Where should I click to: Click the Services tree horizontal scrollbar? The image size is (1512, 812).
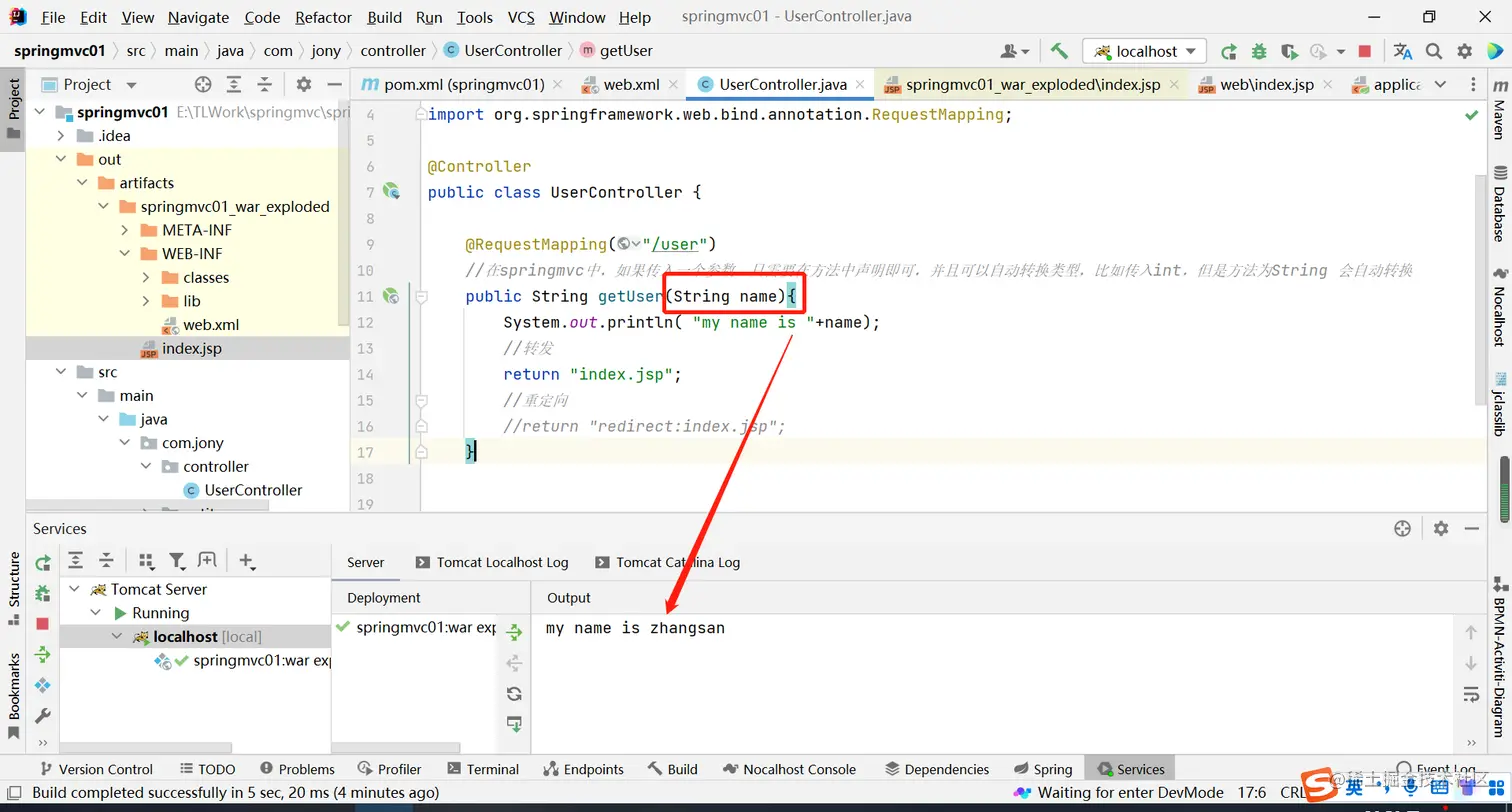click(146, 748)
